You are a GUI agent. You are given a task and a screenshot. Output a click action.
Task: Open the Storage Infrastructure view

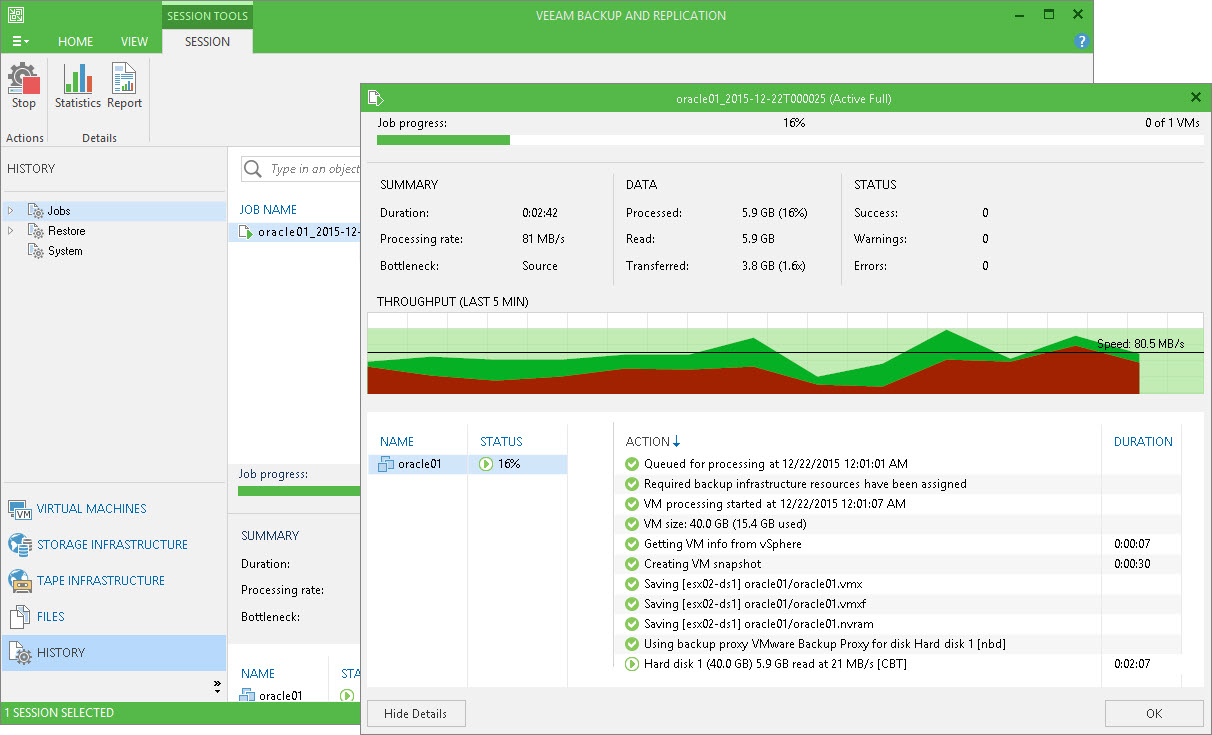coord(112,545)
